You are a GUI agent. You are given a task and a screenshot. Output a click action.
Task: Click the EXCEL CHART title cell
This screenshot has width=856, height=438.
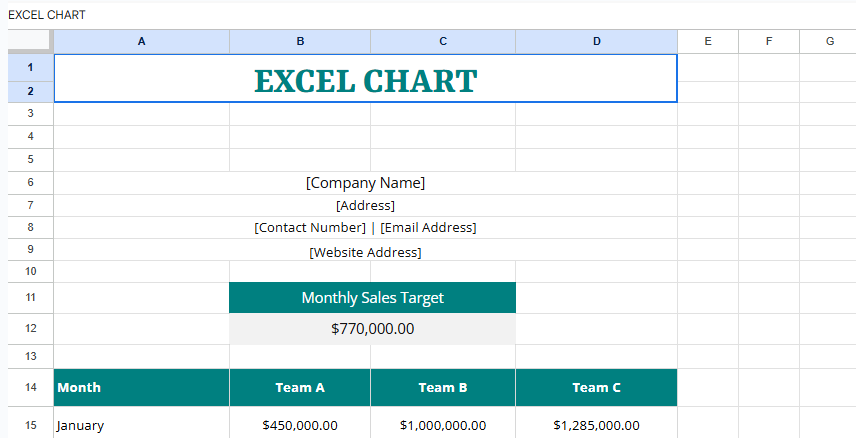click(365, 79)
